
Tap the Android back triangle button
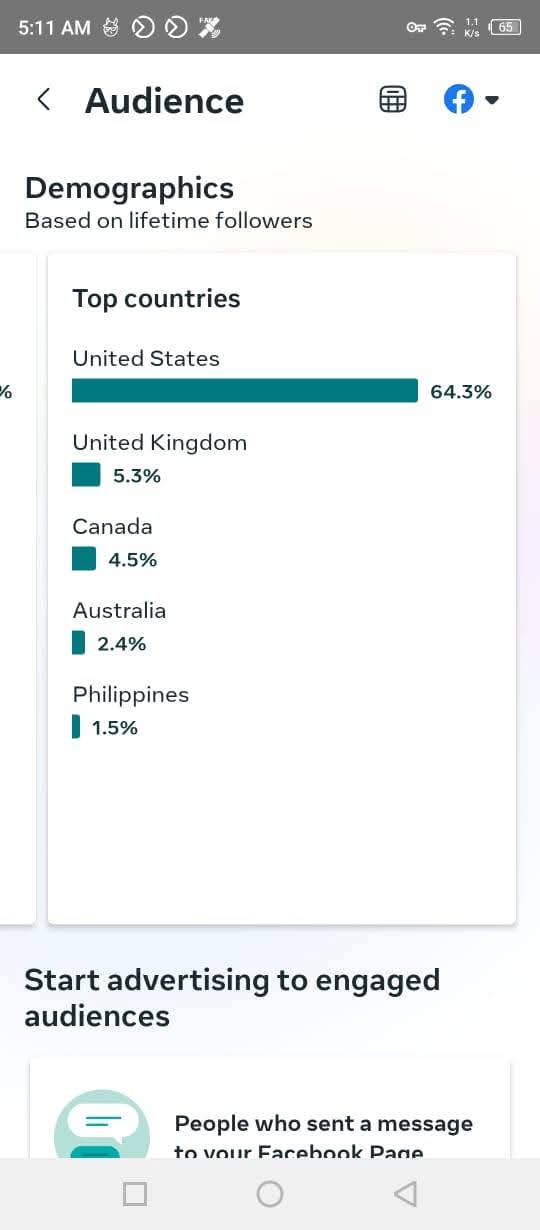(x=404, y=1193)
